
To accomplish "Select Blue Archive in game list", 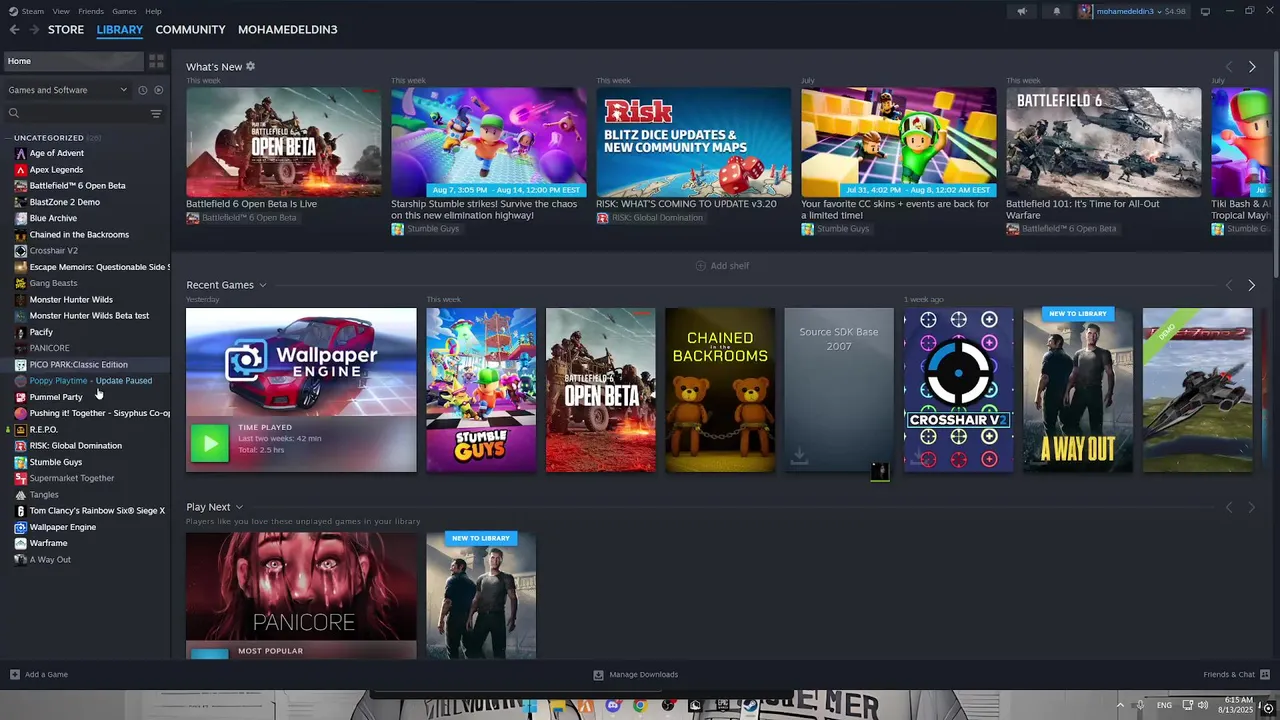I will coord(53,218).
